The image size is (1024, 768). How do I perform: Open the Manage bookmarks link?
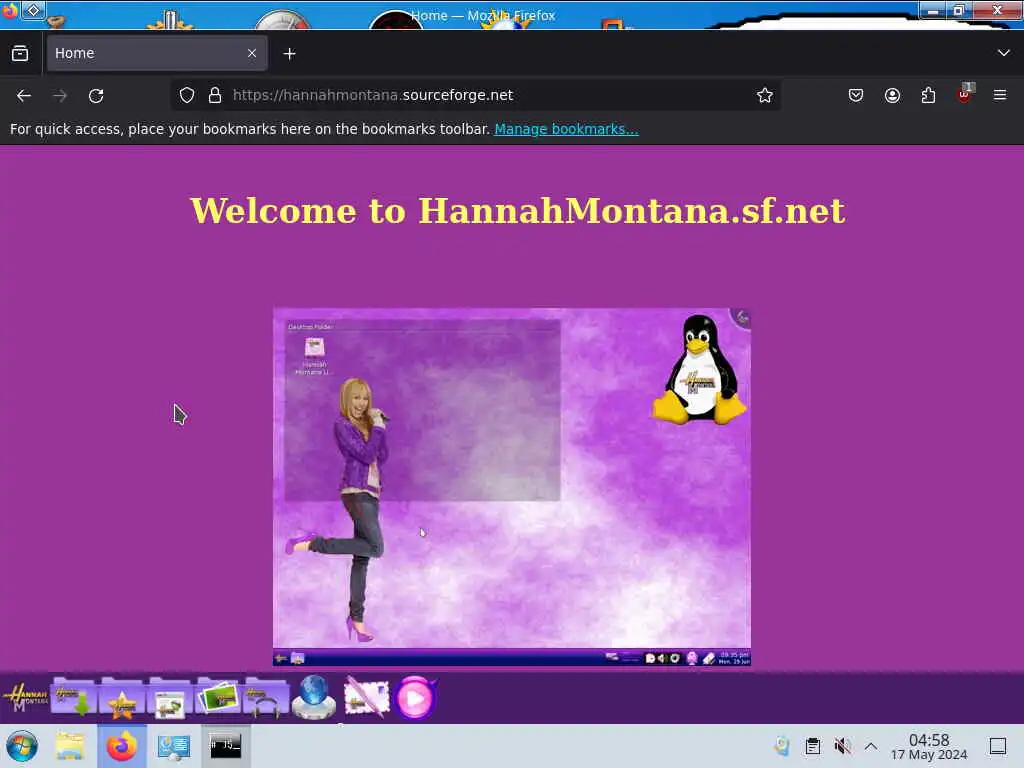coord(566,129)
